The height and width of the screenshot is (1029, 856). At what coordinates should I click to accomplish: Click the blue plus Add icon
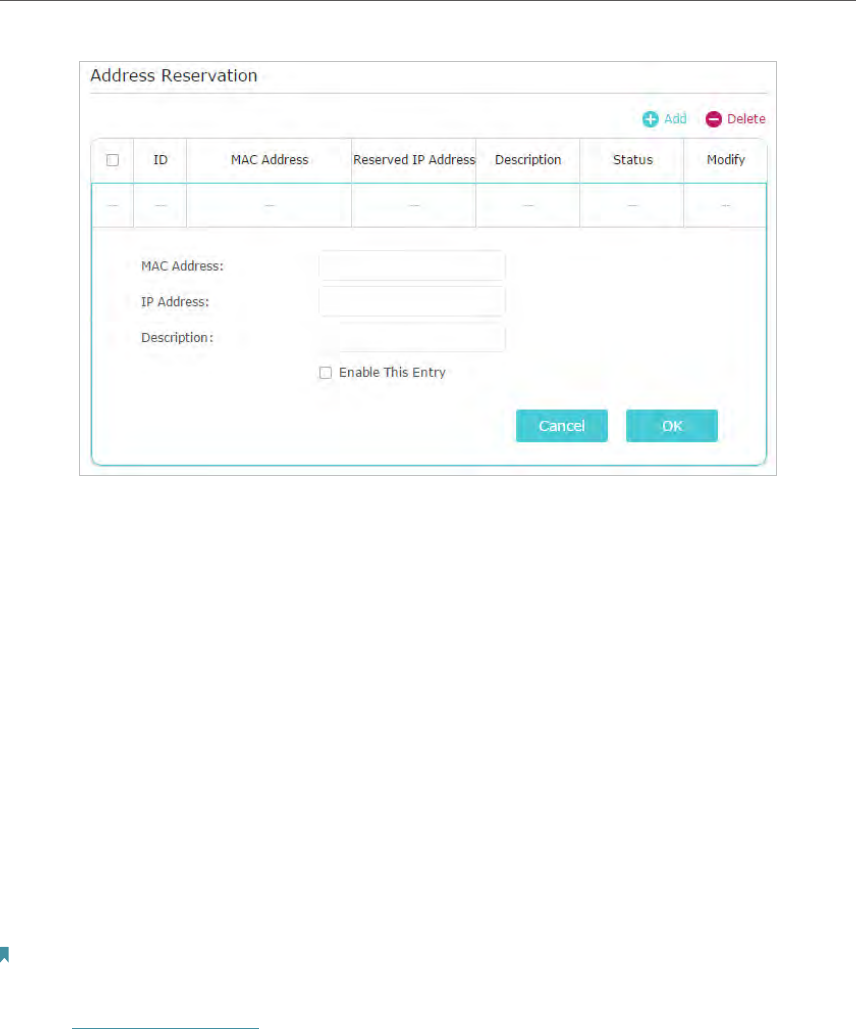650,119
